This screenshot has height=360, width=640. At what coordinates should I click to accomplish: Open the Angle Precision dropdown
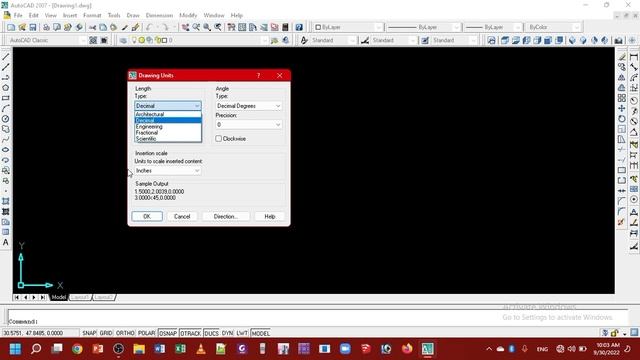click(249, 124)
